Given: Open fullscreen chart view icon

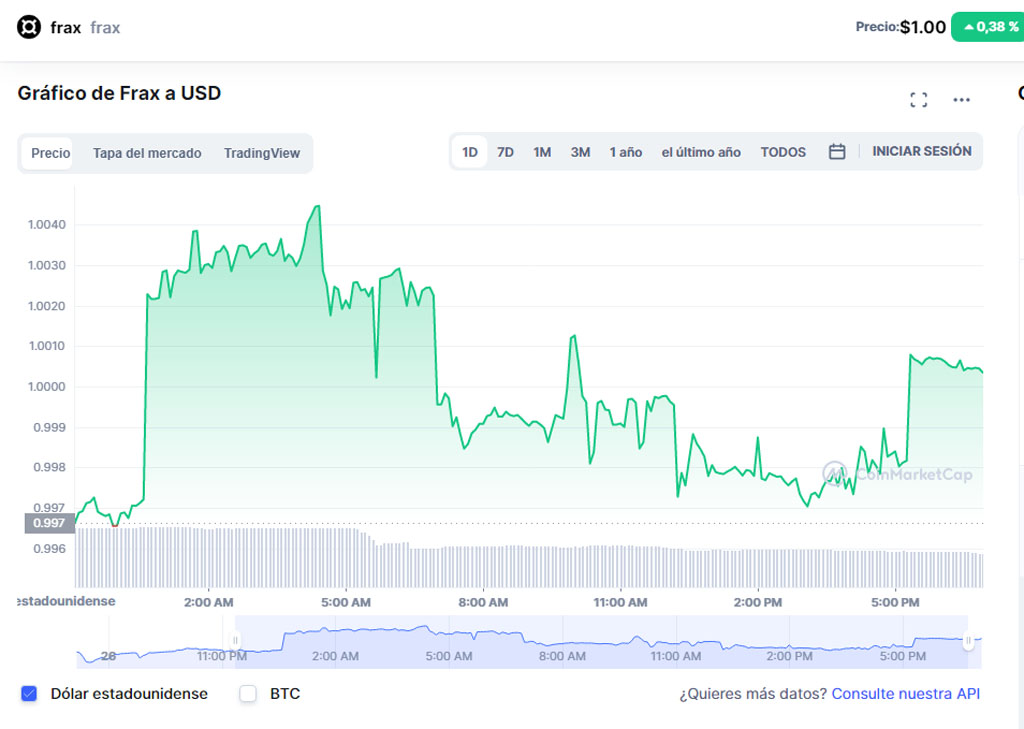Looking at the screenshot, I should 918,100.
